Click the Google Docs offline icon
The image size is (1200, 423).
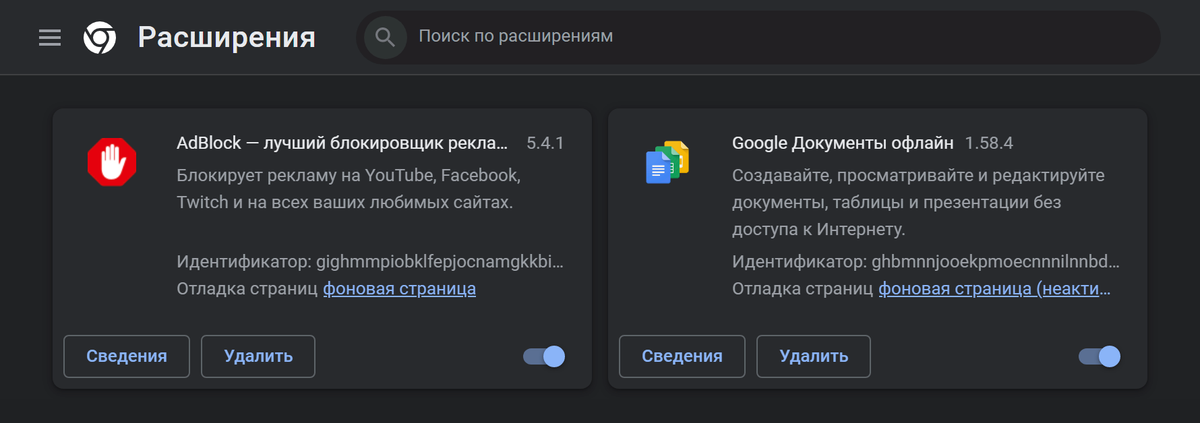click(x=667, y=162)
